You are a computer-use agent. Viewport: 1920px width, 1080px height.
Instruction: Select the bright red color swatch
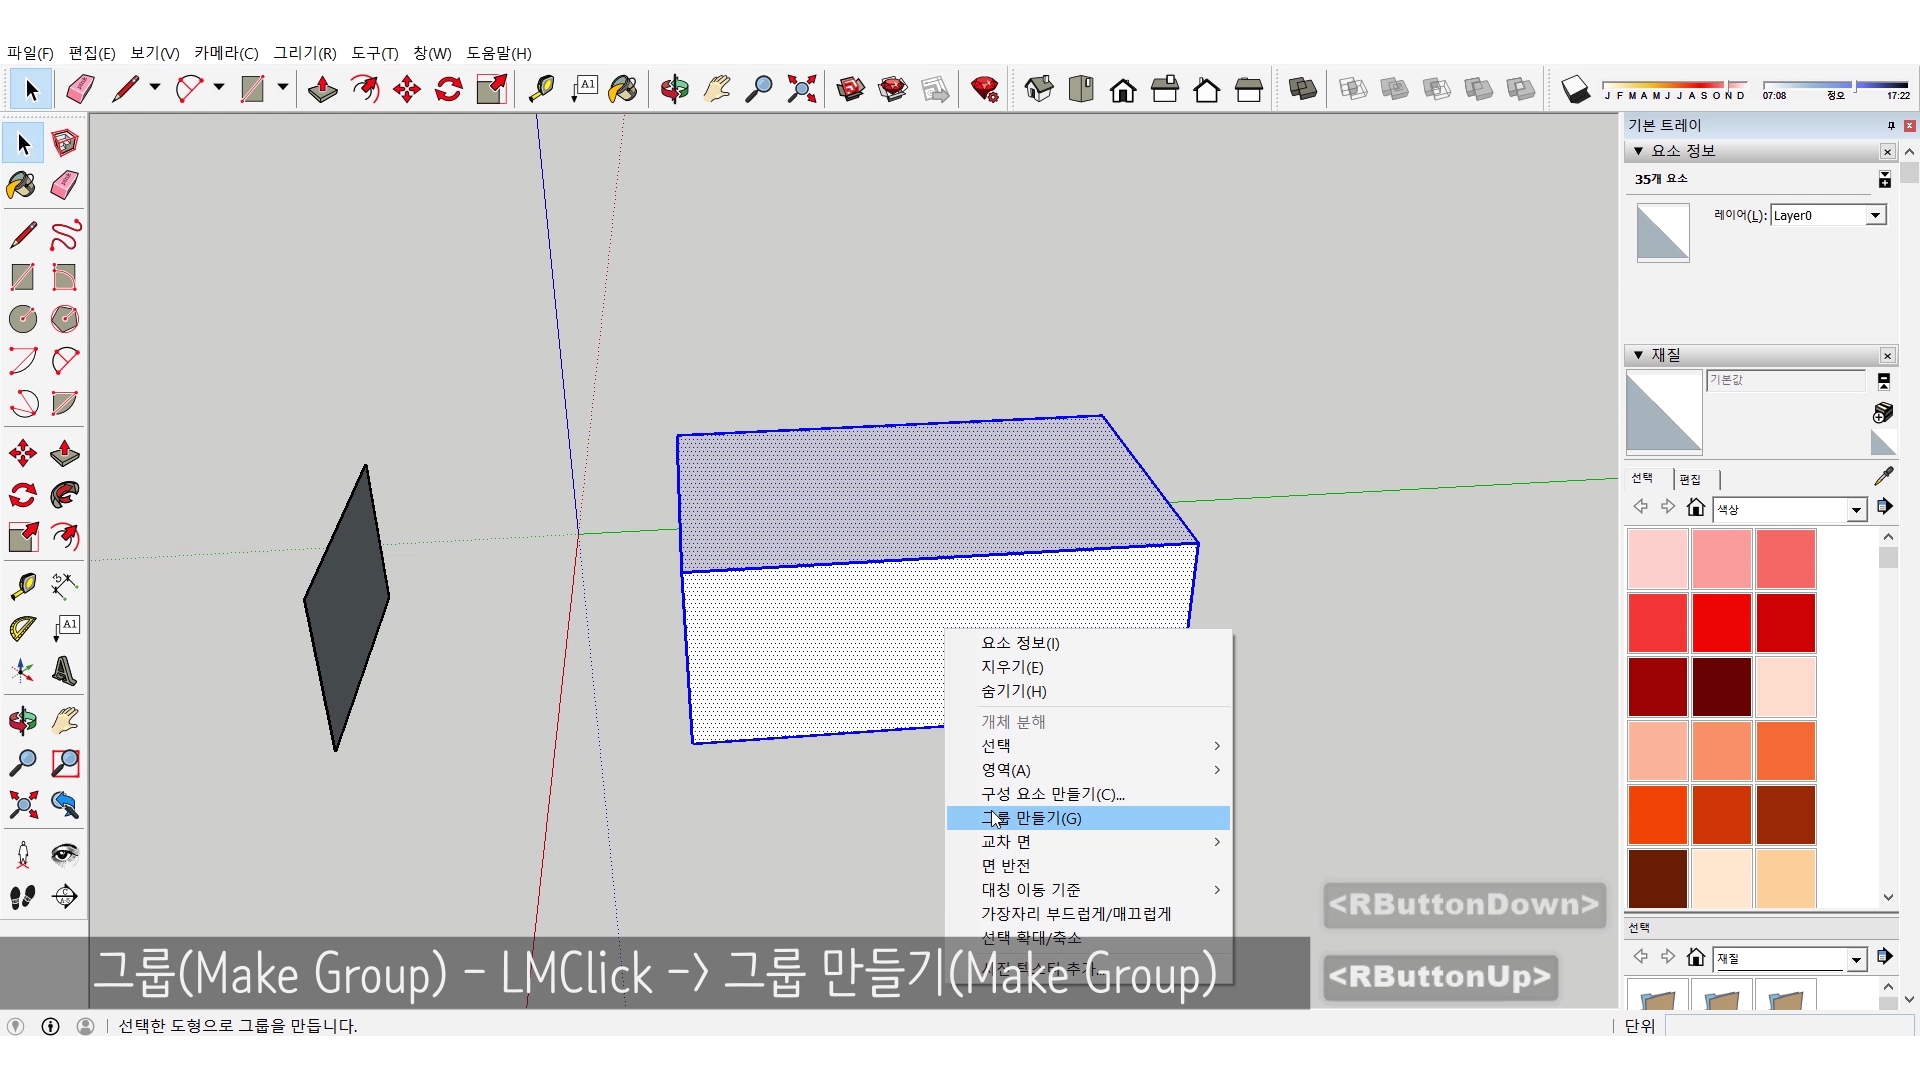coord(1721,623)
